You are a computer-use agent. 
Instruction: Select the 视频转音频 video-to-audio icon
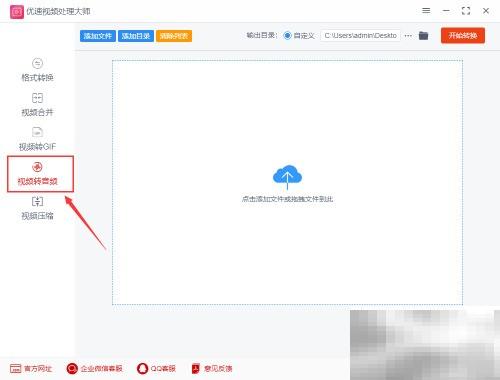pyautogui.click(x=37, y=167)
